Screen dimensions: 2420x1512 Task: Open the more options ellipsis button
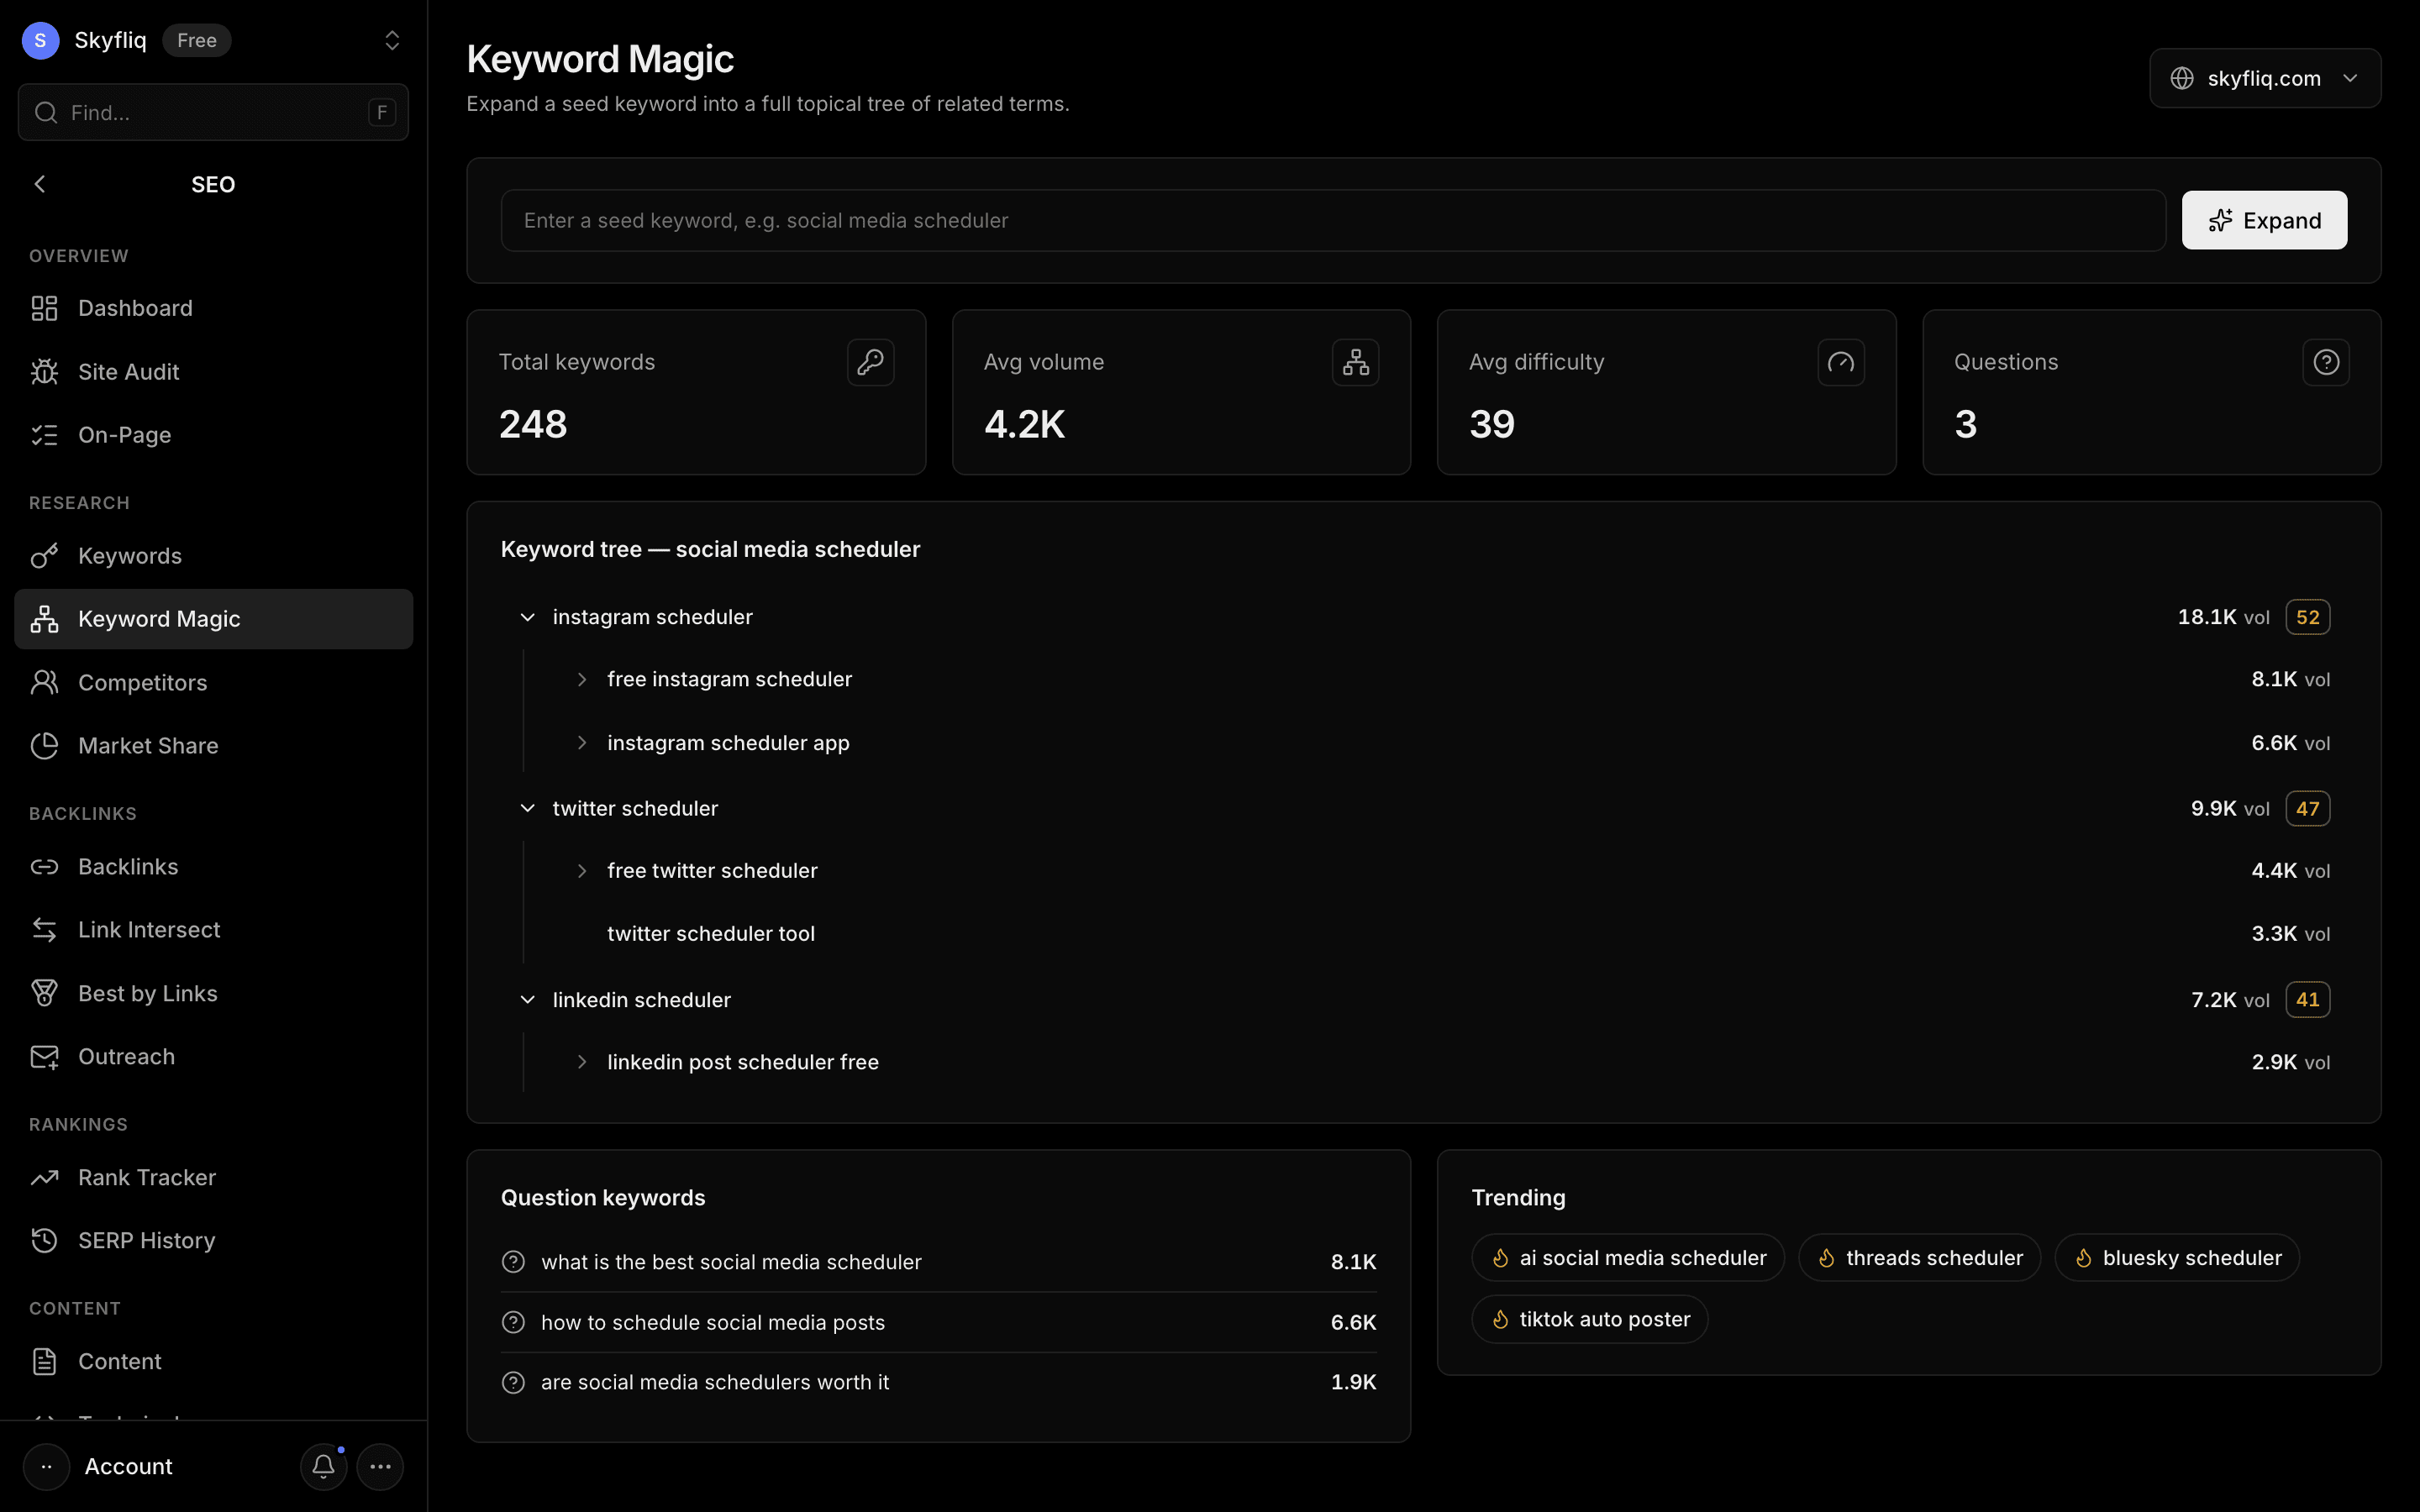[x=380, y=1466]
